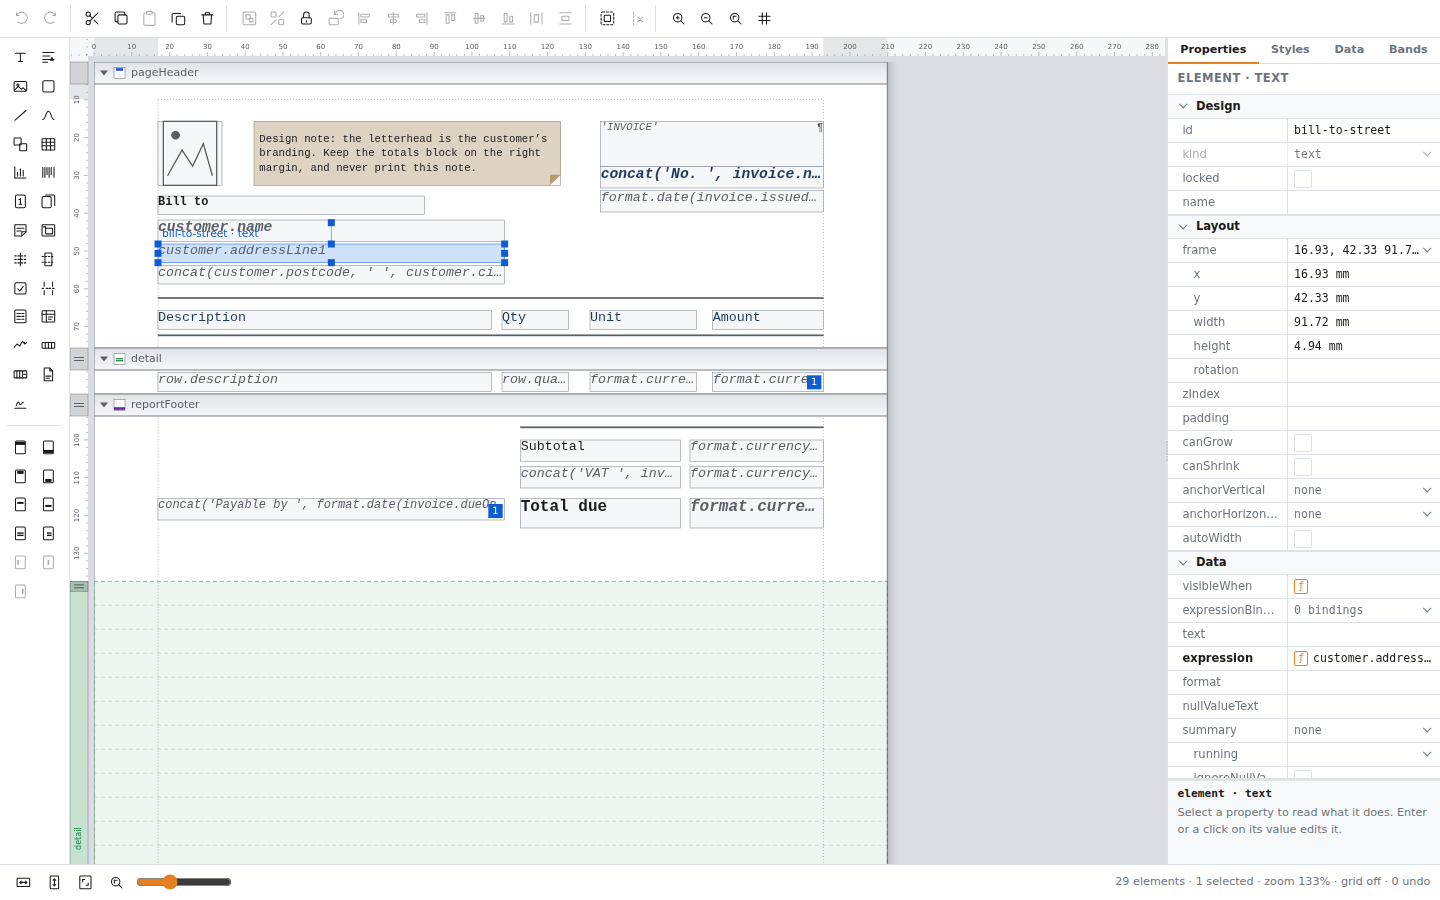
Task: Click the function icon in the expression row
Action: [x=1300, y=658]
